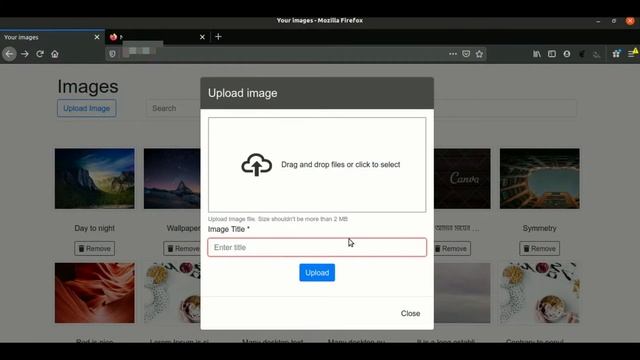Viewport: 640px width, 360px height.
Task: Open the Firefox library icon
Action: (537, 54)
